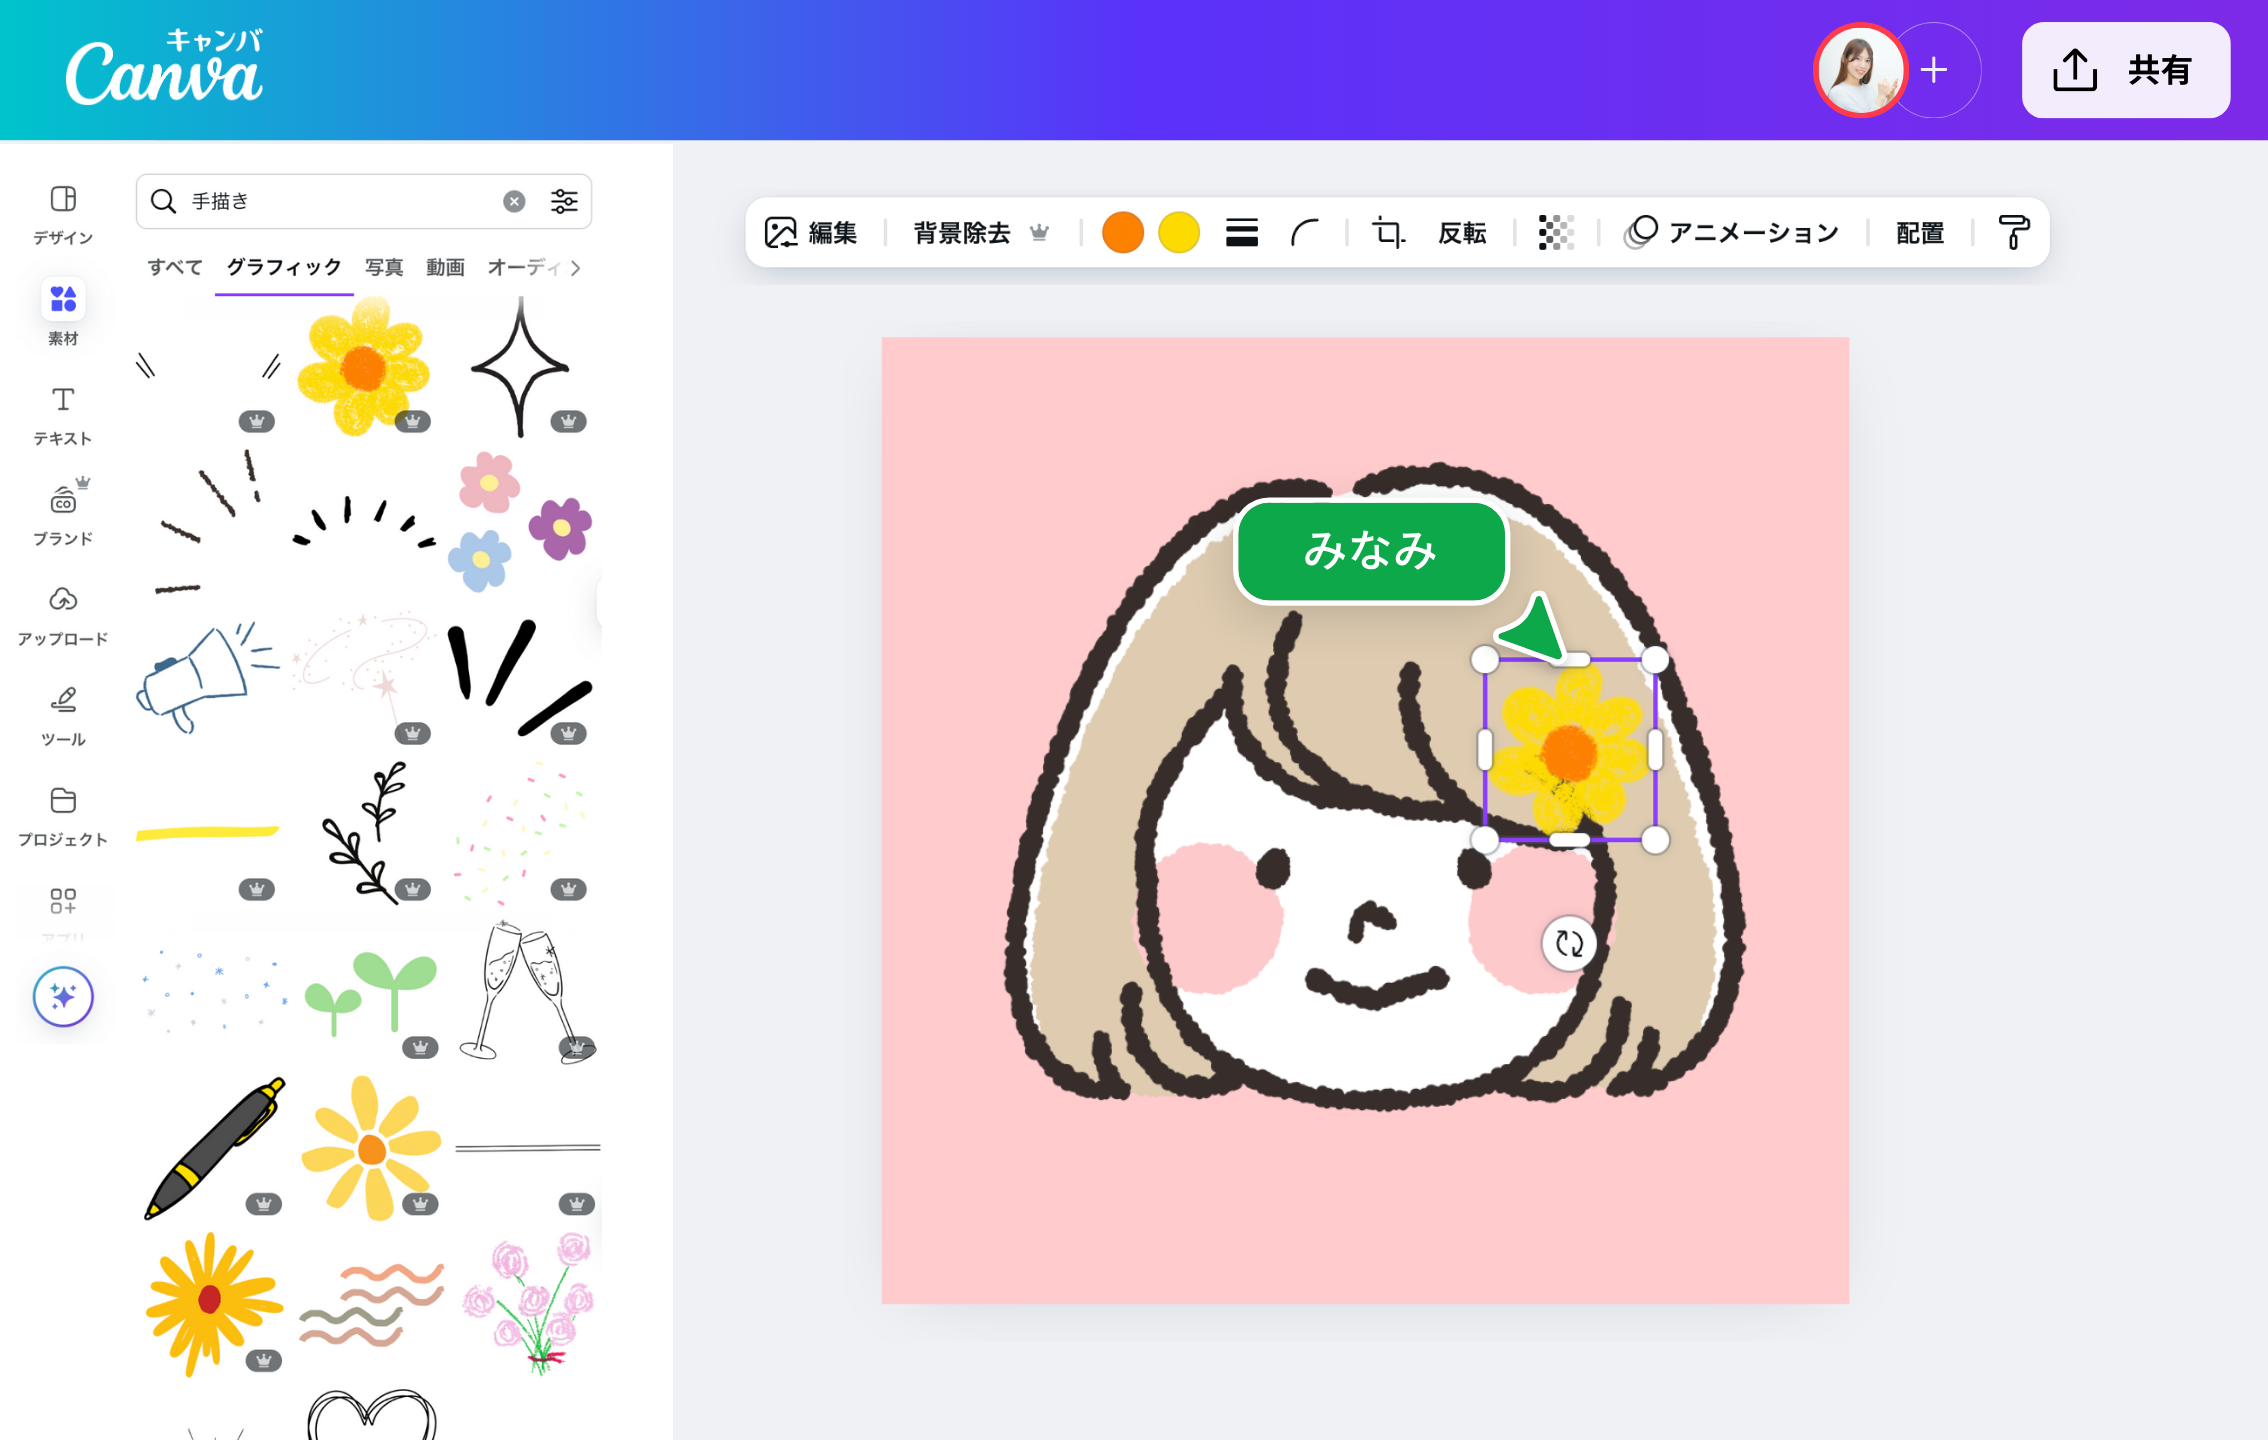2268x1440 pixels.
Task: Add the yellow crayon flower graphic
Action: coord(364,367)
